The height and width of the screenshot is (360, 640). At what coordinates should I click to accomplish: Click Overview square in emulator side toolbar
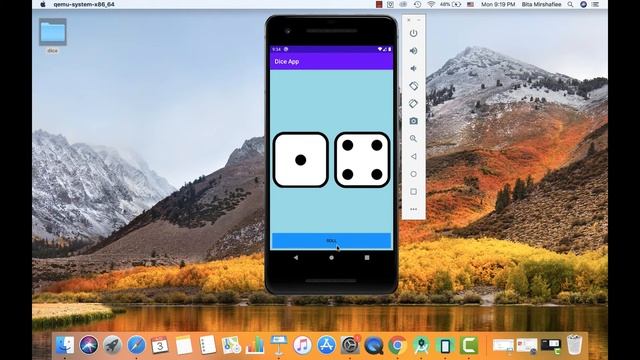click(413, 191)
